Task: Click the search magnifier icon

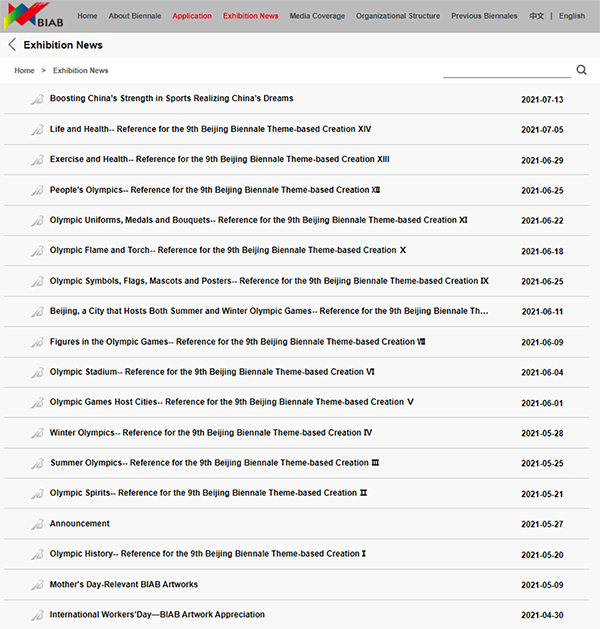Action: pos(582,70)
